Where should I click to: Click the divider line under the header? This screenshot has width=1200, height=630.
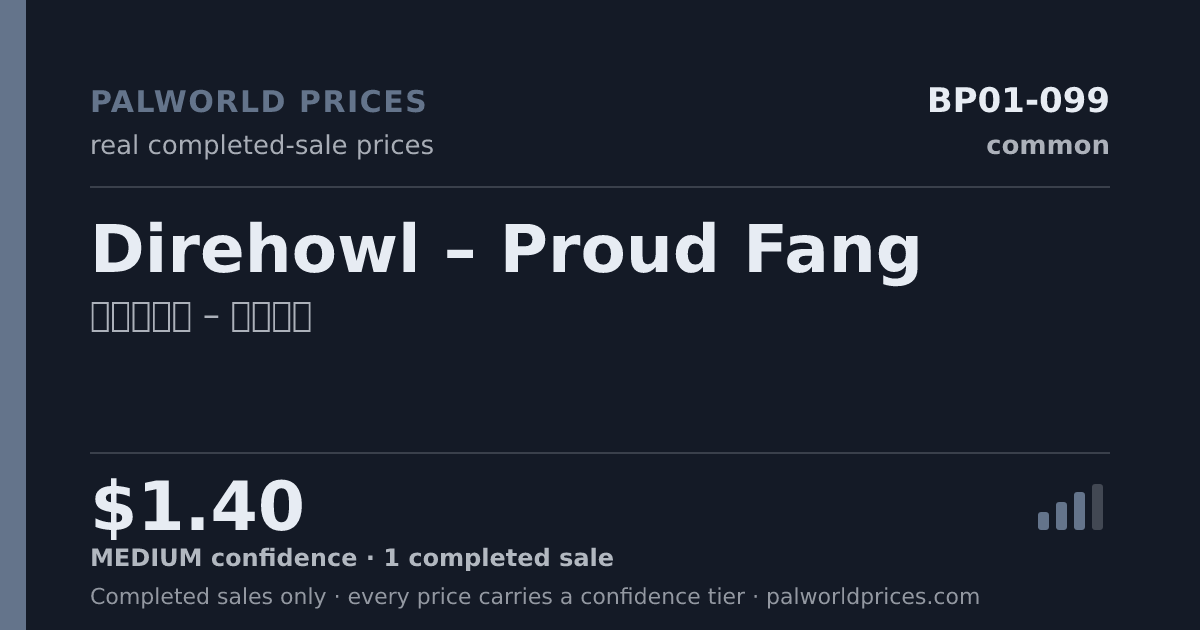pos(600,187)
